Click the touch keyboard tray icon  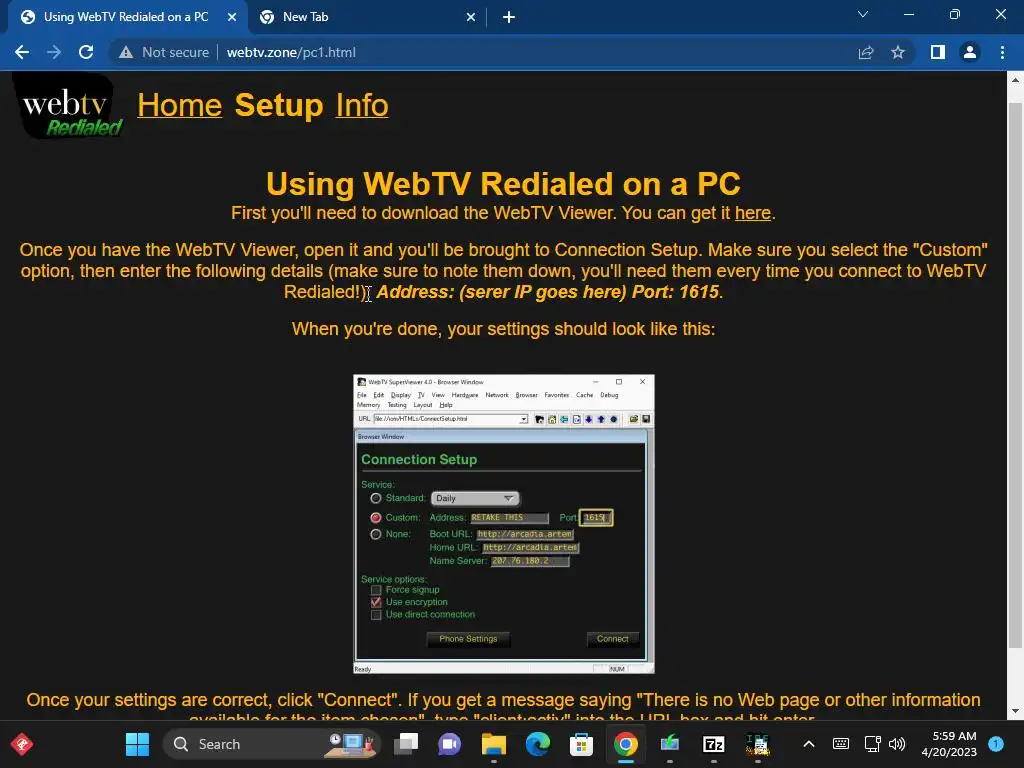(x=841, y=744)
